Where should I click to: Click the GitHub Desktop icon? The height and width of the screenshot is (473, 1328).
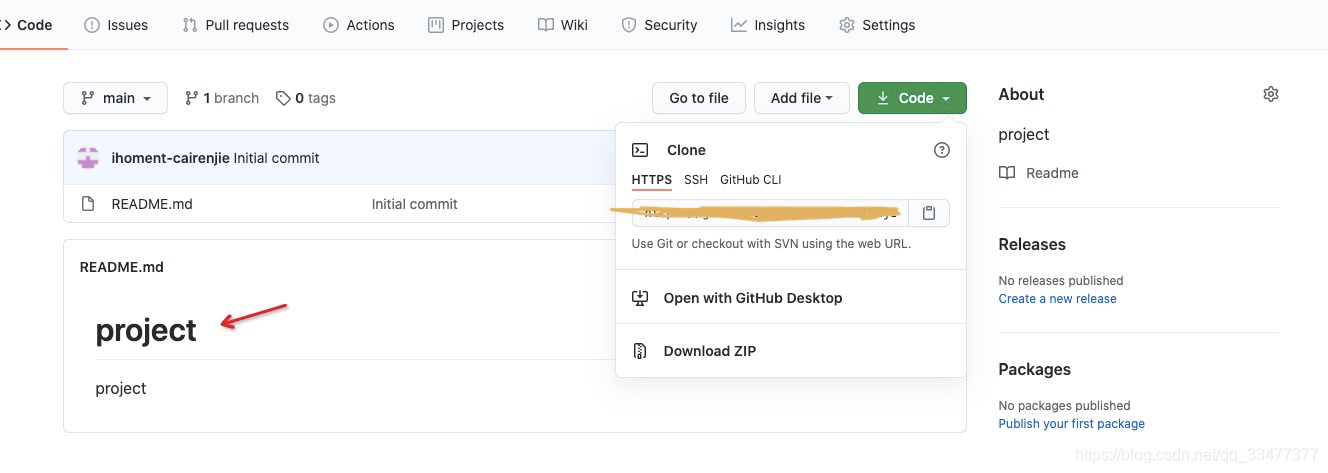pyautogui.click(x=641, y=298)
